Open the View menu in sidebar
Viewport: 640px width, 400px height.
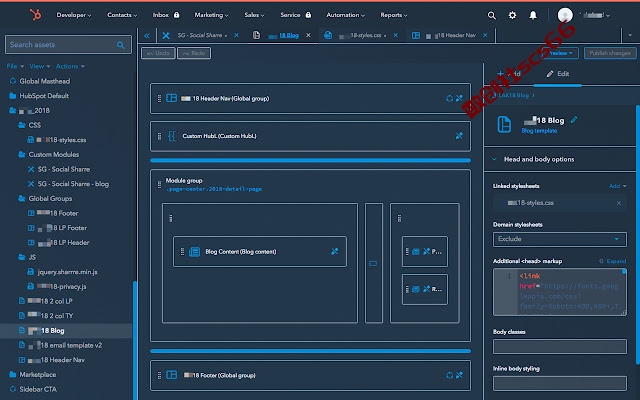point(40,66)
